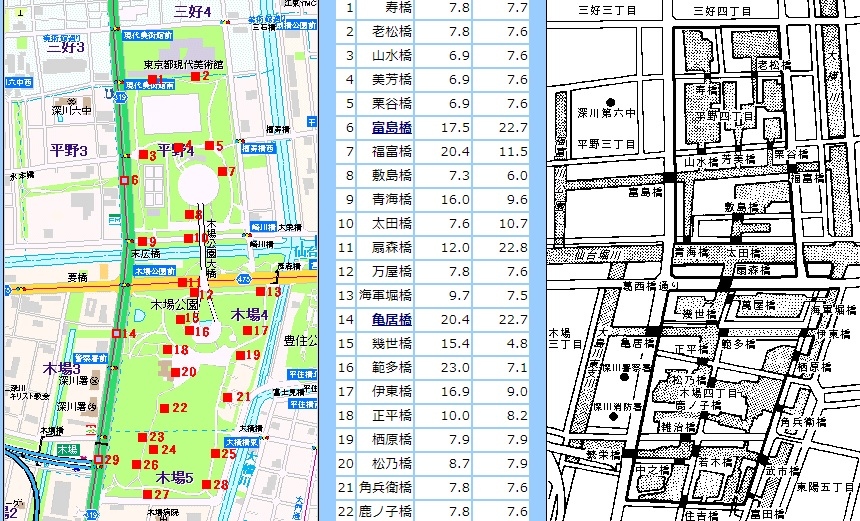Click red marker number 20

[x=174, y=372]
